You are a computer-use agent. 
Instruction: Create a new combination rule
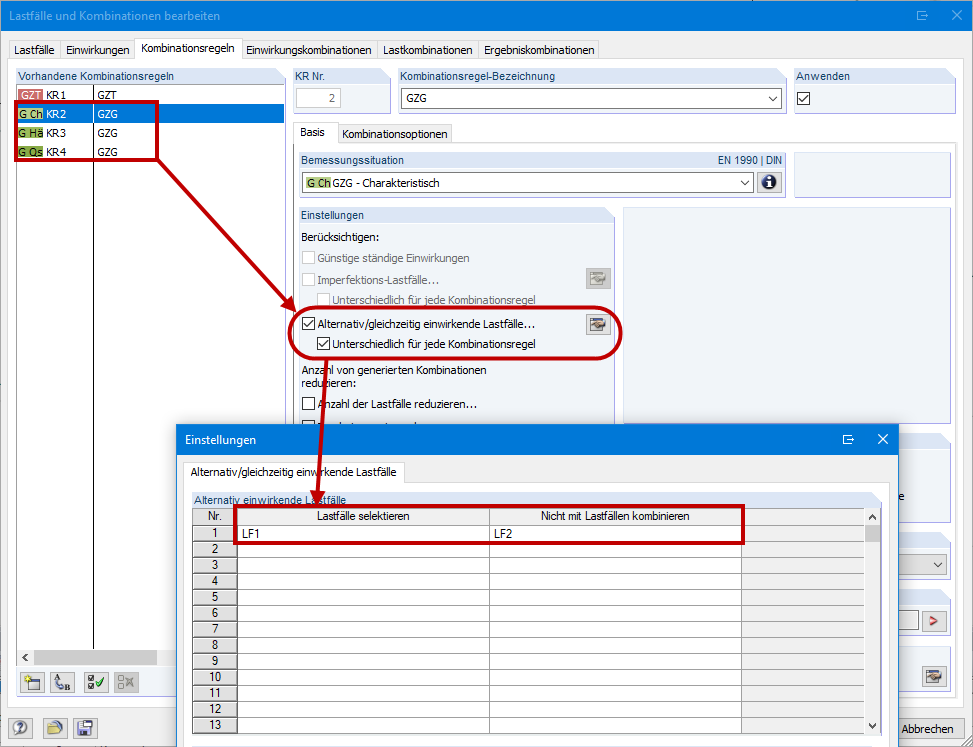(32, 682)
